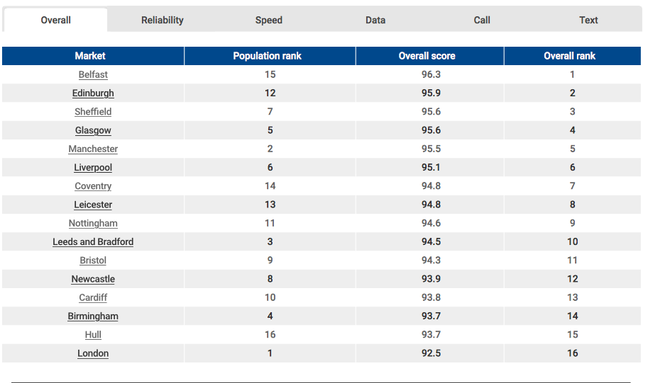Click the Population rank column header
This screenshot has height=383, width=648.
click(270, 56)
